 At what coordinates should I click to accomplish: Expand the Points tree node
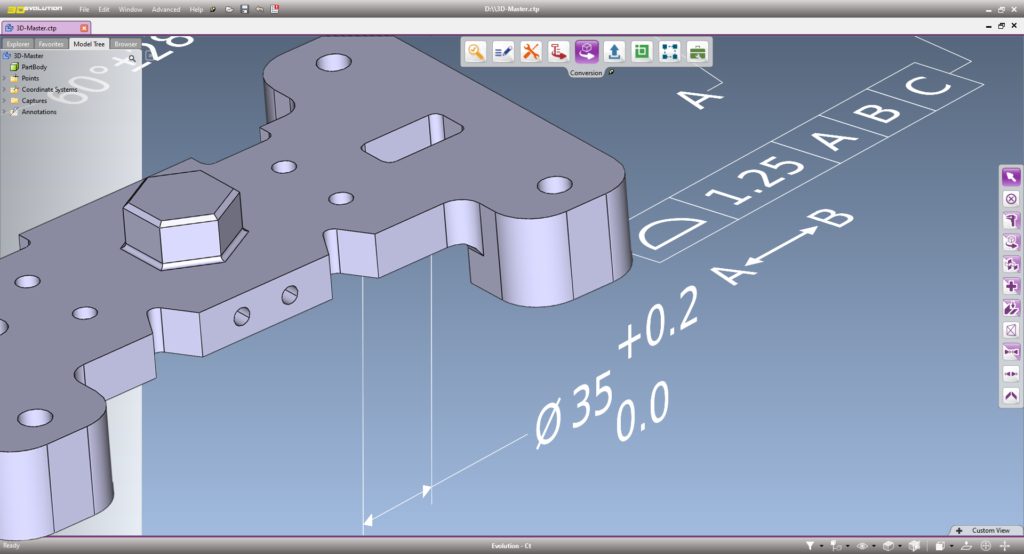[x=5, y=78]
